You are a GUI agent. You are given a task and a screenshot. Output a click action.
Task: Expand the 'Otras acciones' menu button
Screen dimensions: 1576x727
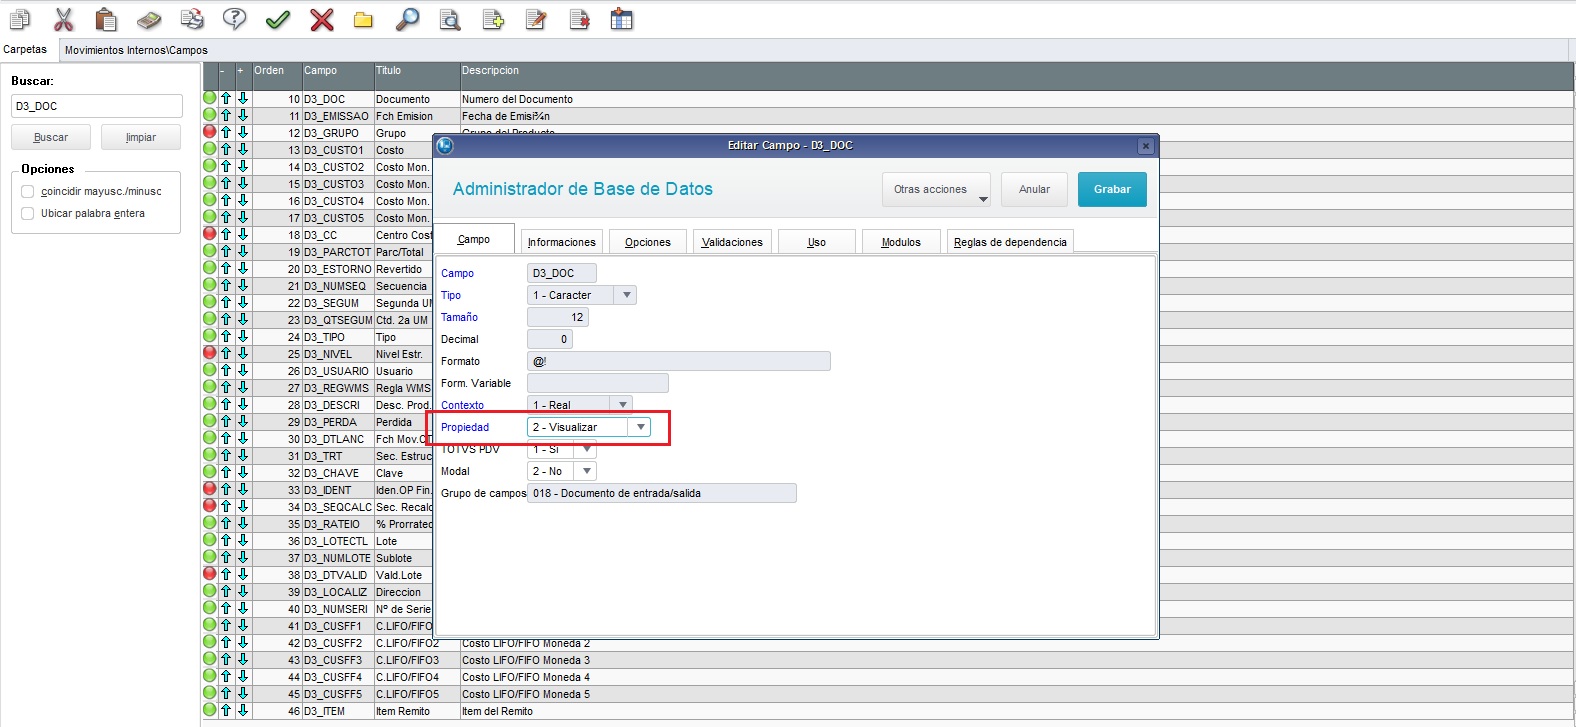click(x=936, y=189)
